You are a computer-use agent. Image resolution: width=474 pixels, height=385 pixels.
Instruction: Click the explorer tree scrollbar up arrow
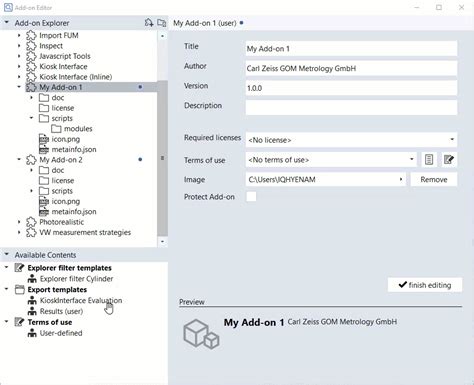[162, 36]
